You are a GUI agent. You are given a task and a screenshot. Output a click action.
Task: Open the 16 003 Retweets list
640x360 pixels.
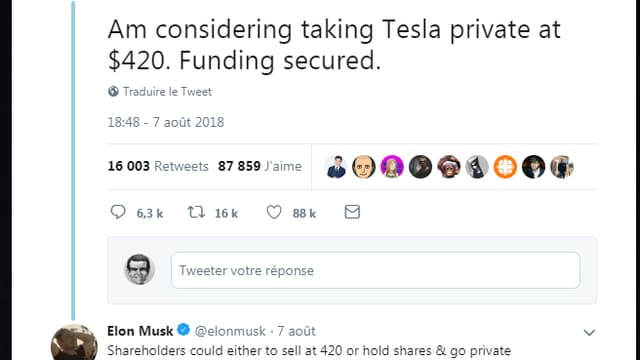click(x=158, y=166)
